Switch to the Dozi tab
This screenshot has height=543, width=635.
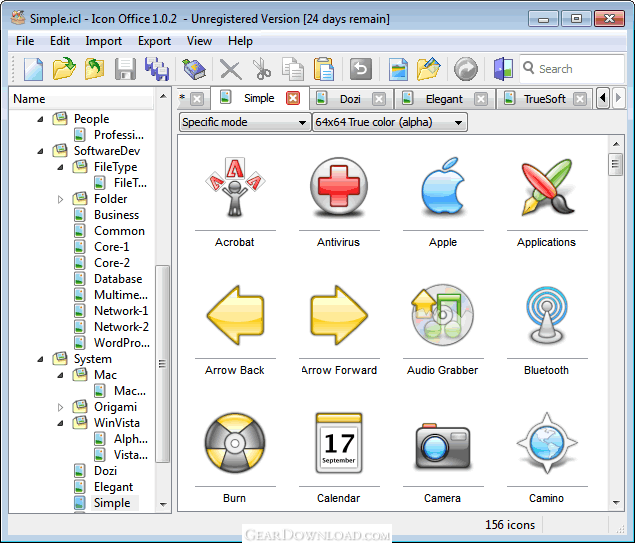350,99
